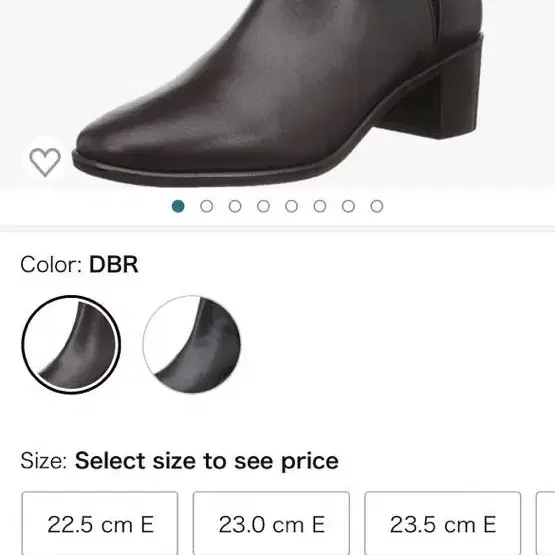
Task: Jump to fourth product image dot
Action: (x=263, y=206)
